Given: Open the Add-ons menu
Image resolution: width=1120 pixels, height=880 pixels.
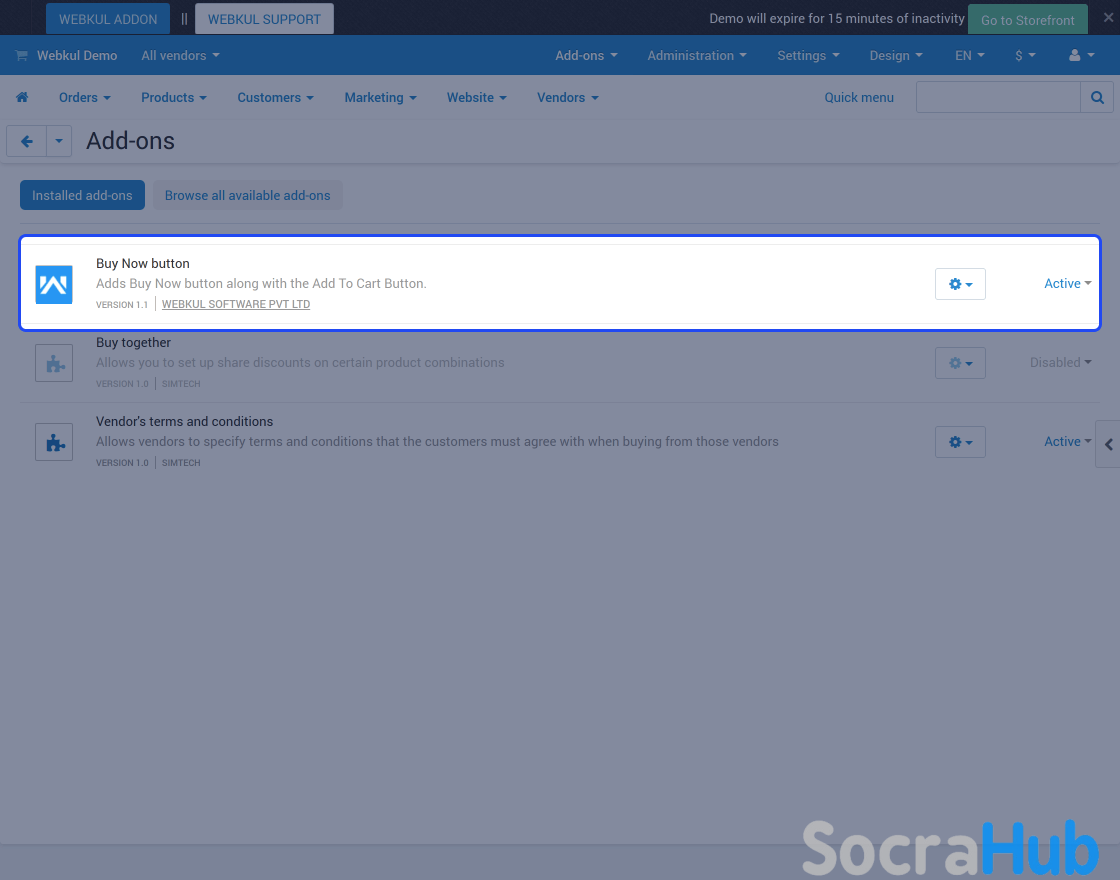Looking at the screenshot, I should [x=586, y=55].
